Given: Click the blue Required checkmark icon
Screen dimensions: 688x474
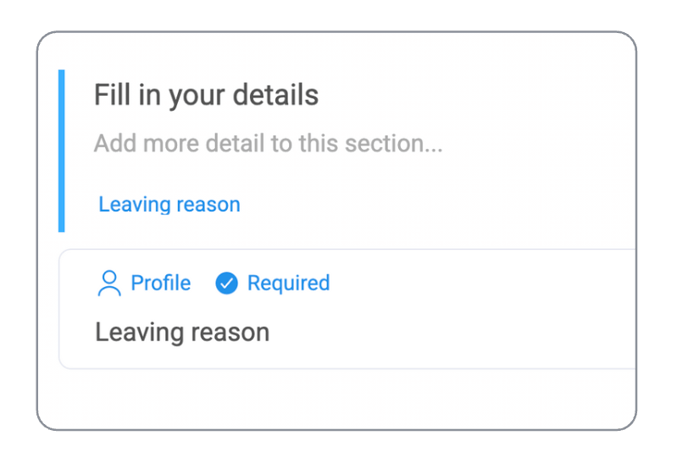Looking at the screenshot, I should tap(226, 283).
